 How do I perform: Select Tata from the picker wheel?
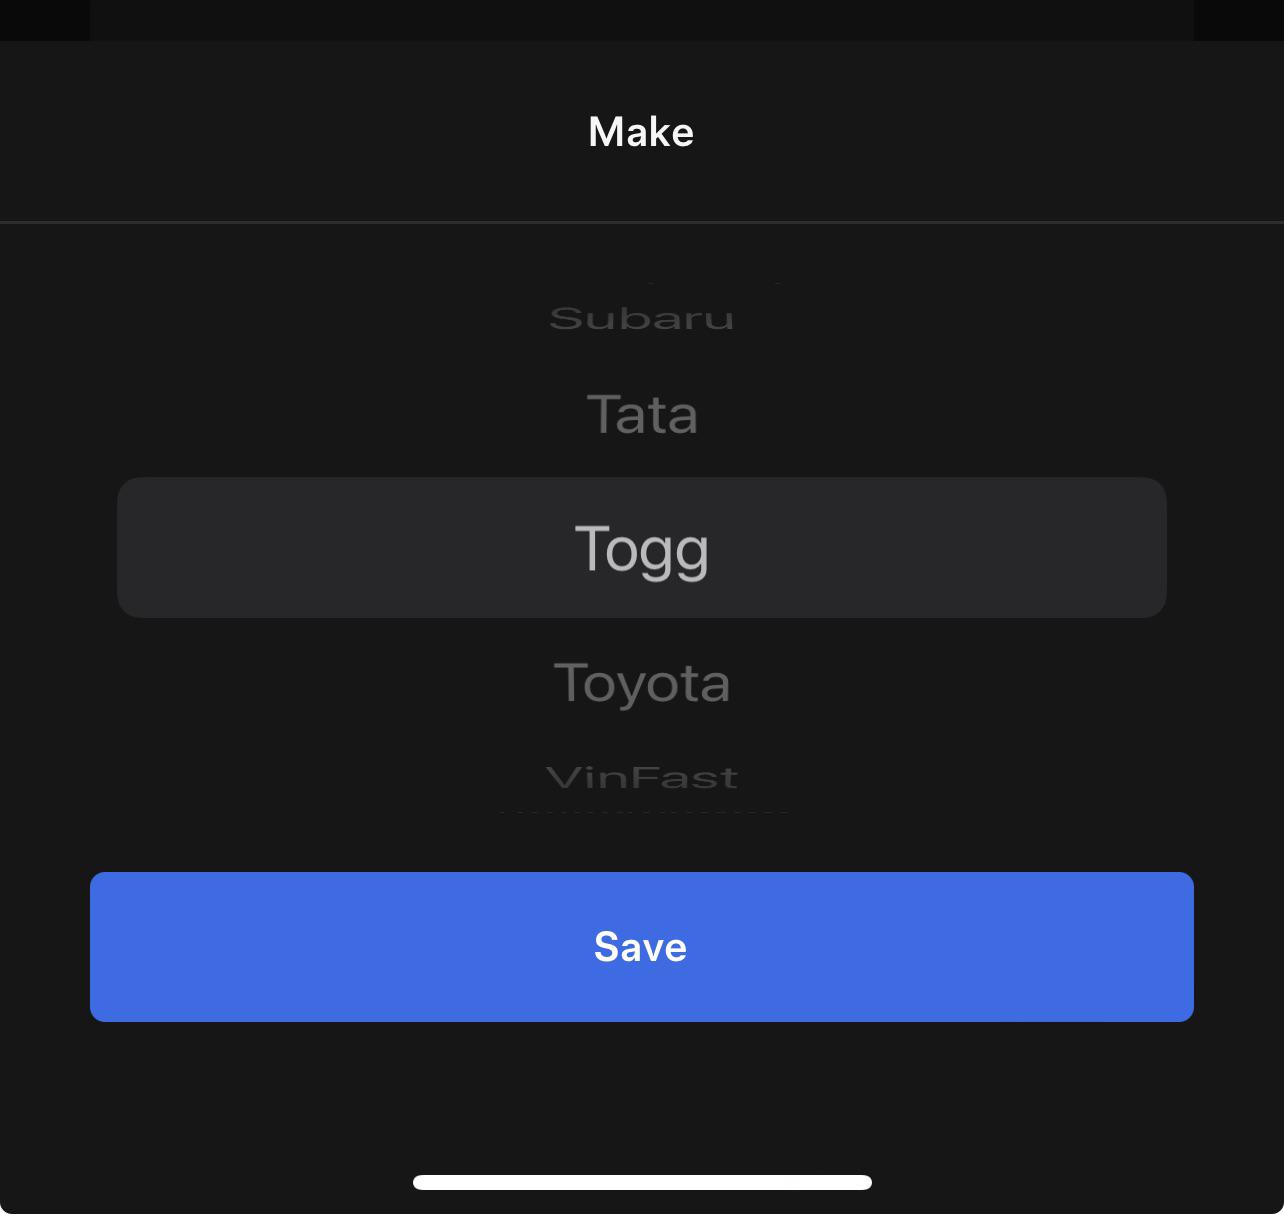(642, 414)
